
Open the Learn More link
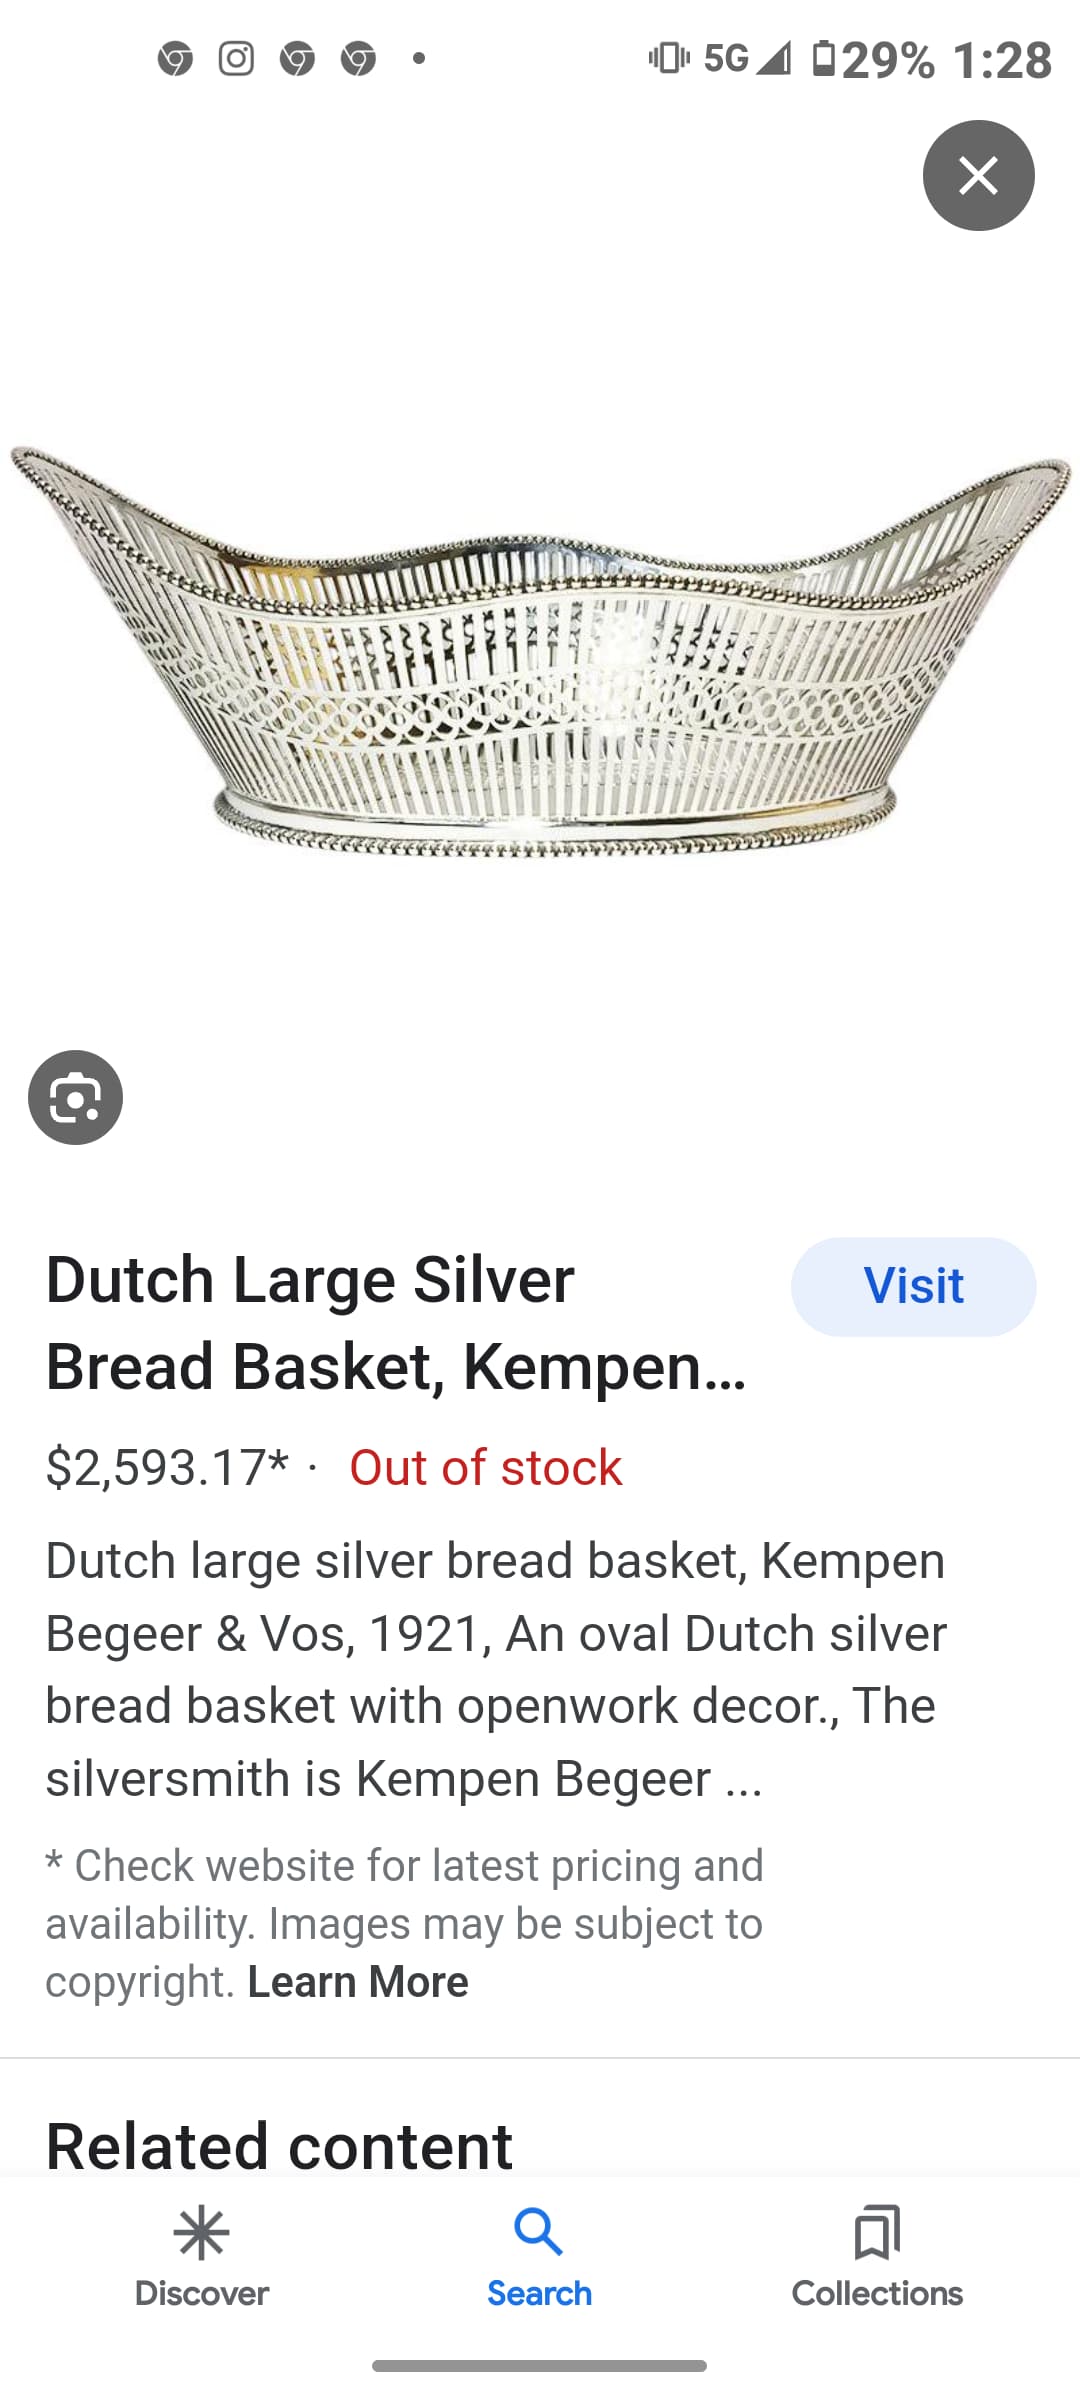[x=358, y=1981]
